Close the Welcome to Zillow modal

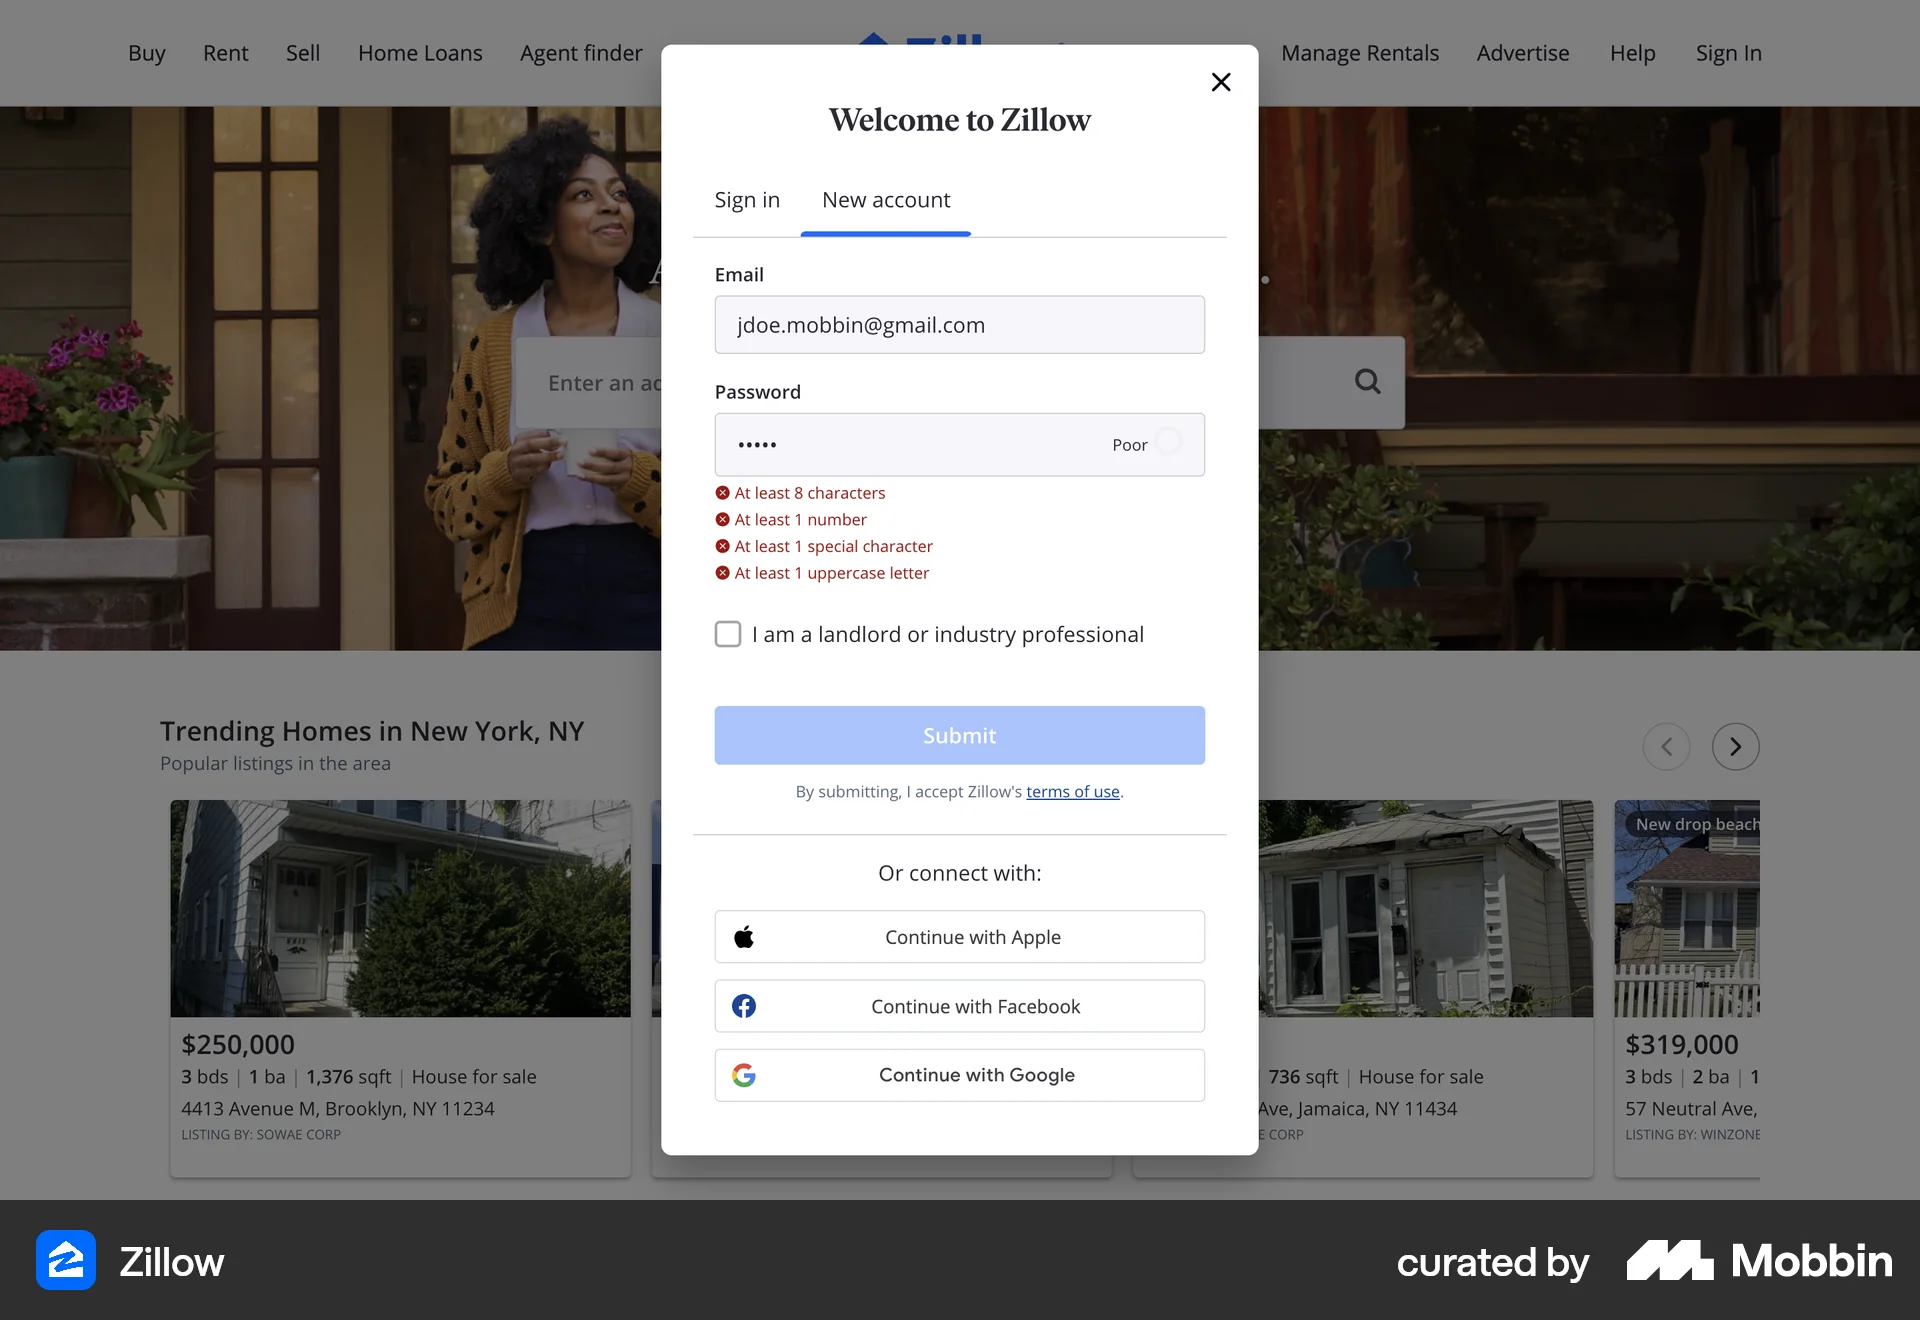click(1221, 82)
